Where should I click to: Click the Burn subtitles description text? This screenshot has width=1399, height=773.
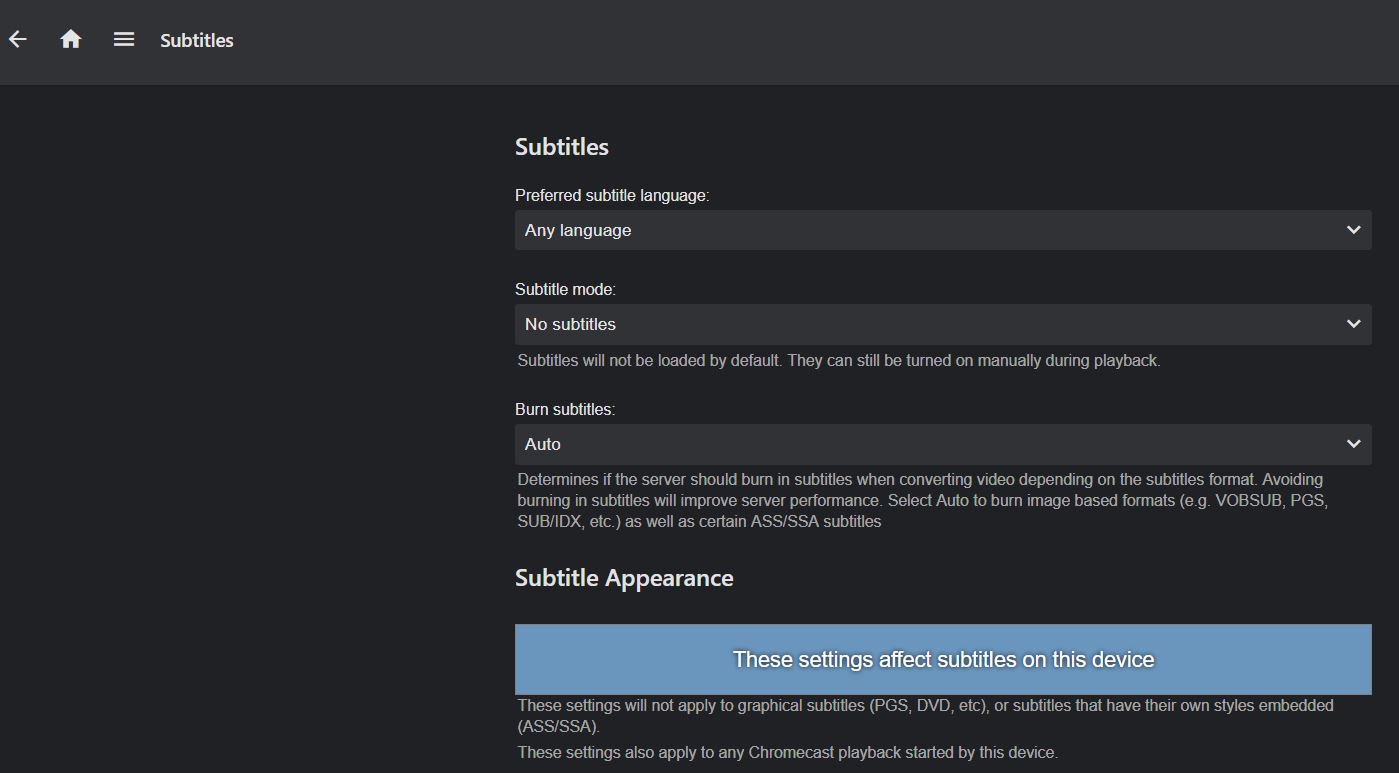click(x=920, y=500)
